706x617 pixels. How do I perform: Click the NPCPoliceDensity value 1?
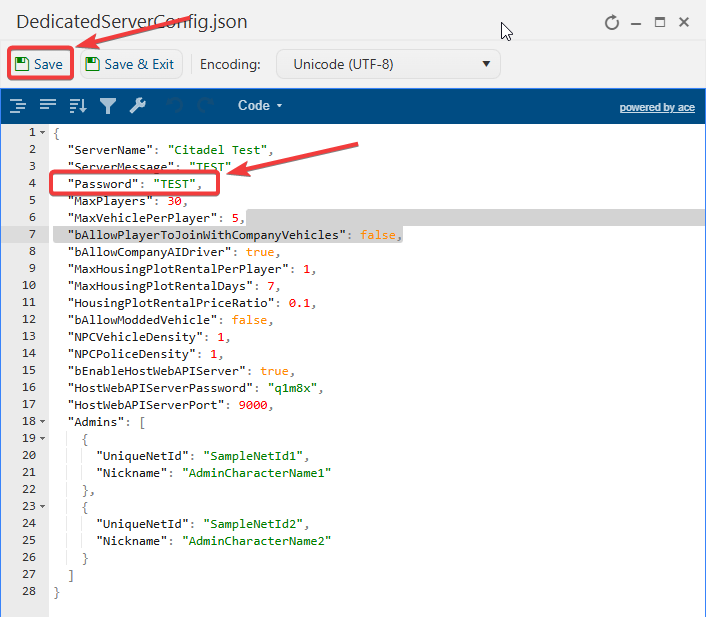[x=213, y=354]
